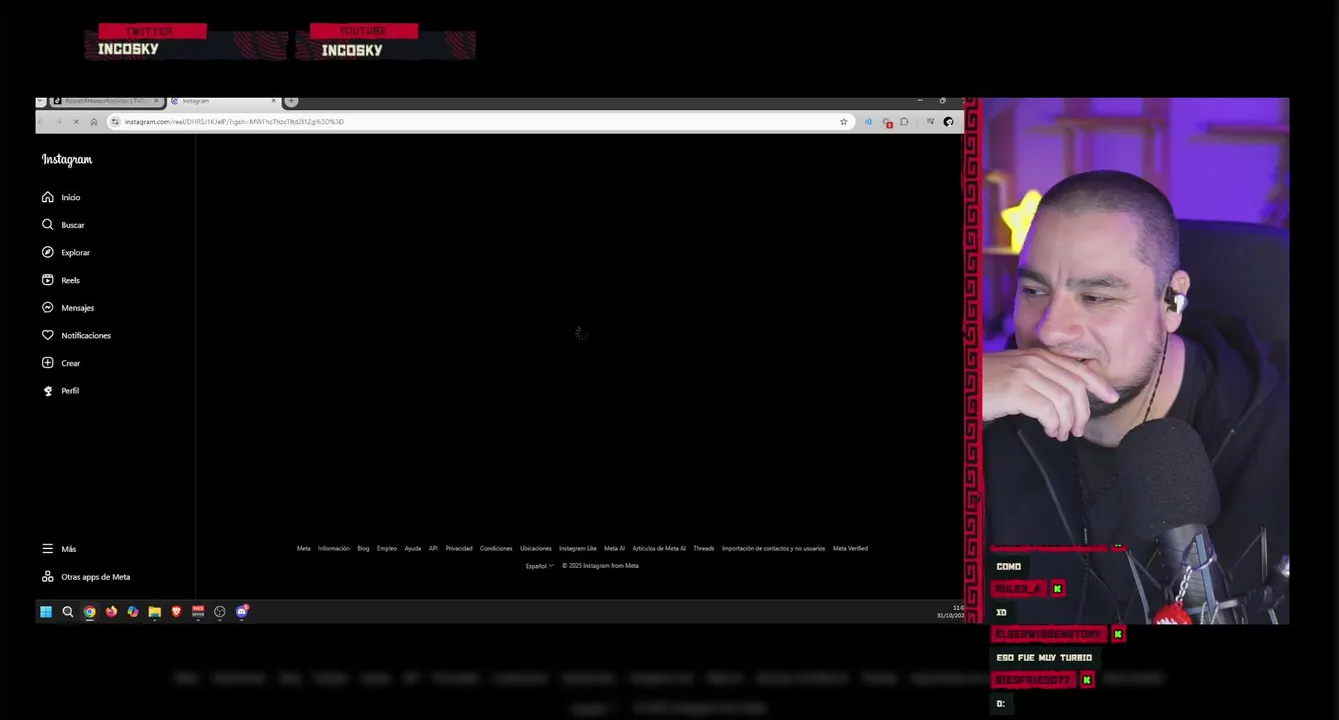Open the browser profile avatar icon
Viewport: 1339px width, 720px height.
[948, 122]
